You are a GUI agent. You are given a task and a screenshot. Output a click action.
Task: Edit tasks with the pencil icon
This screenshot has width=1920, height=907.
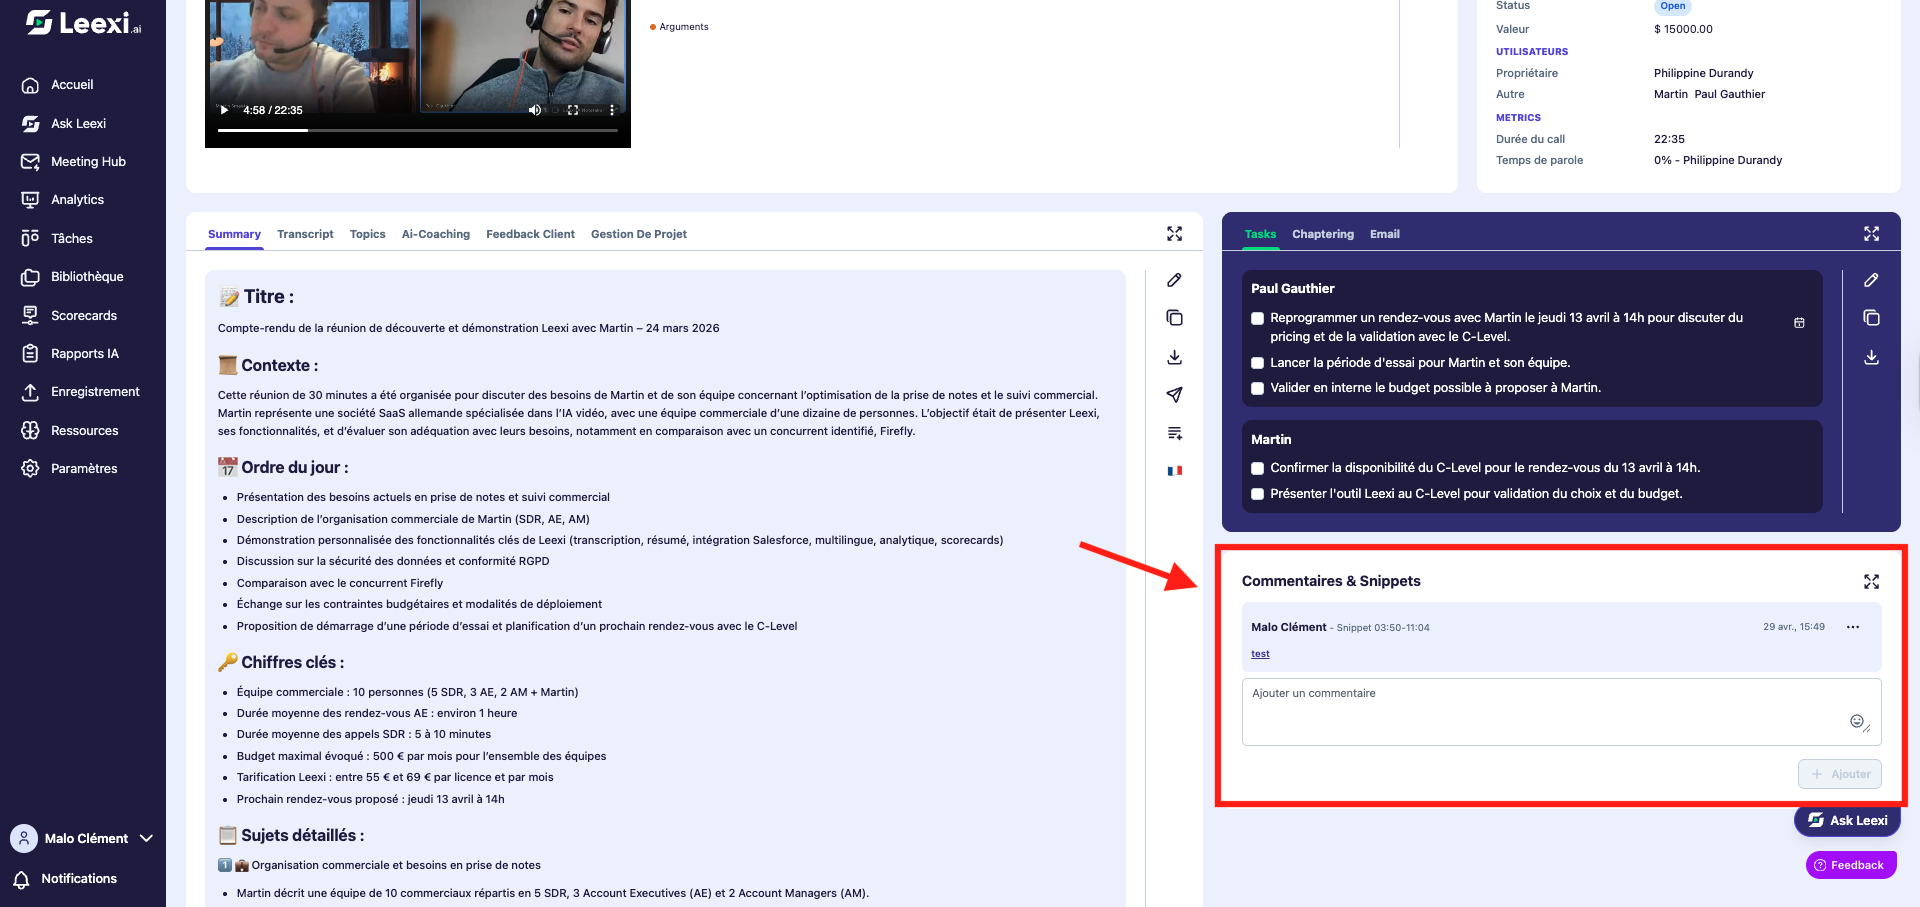click(x=1871, y=280)
